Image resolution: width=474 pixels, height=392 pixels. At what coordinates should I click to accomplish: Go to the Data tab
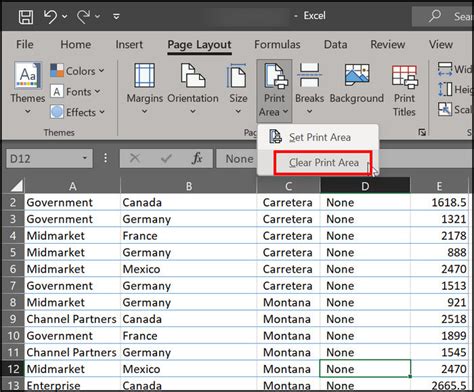tap(335, 44)
